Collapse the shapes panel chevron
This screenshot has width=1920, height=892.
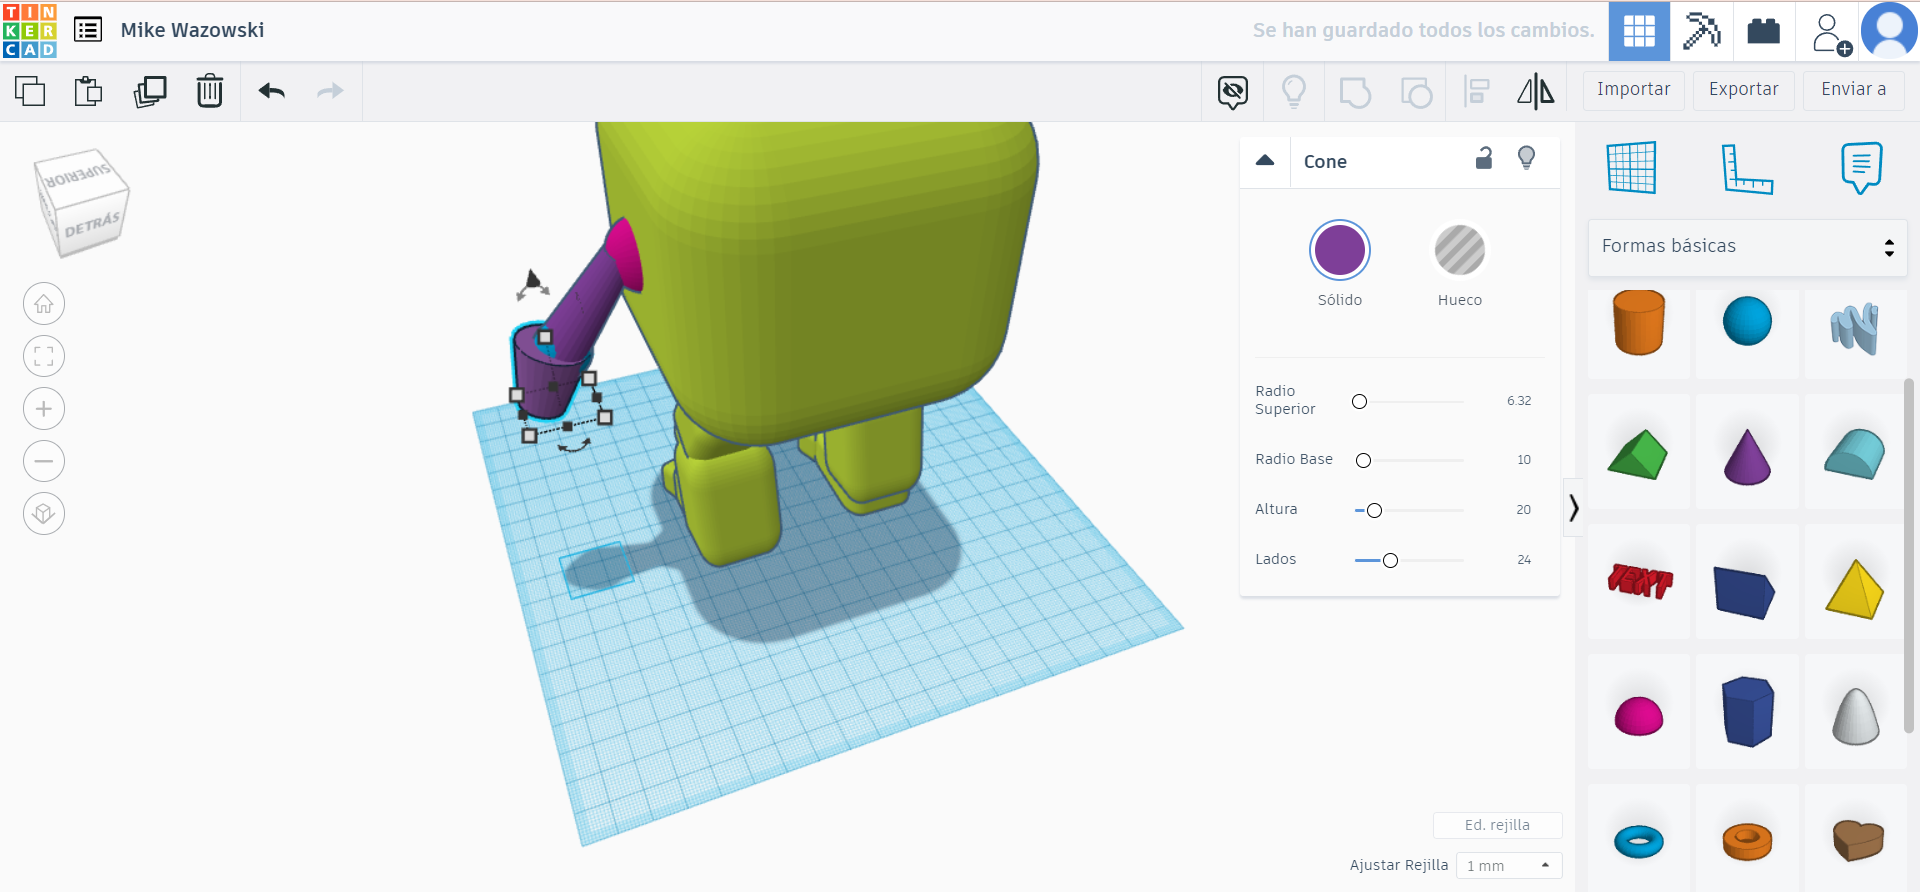(1573, 508)
